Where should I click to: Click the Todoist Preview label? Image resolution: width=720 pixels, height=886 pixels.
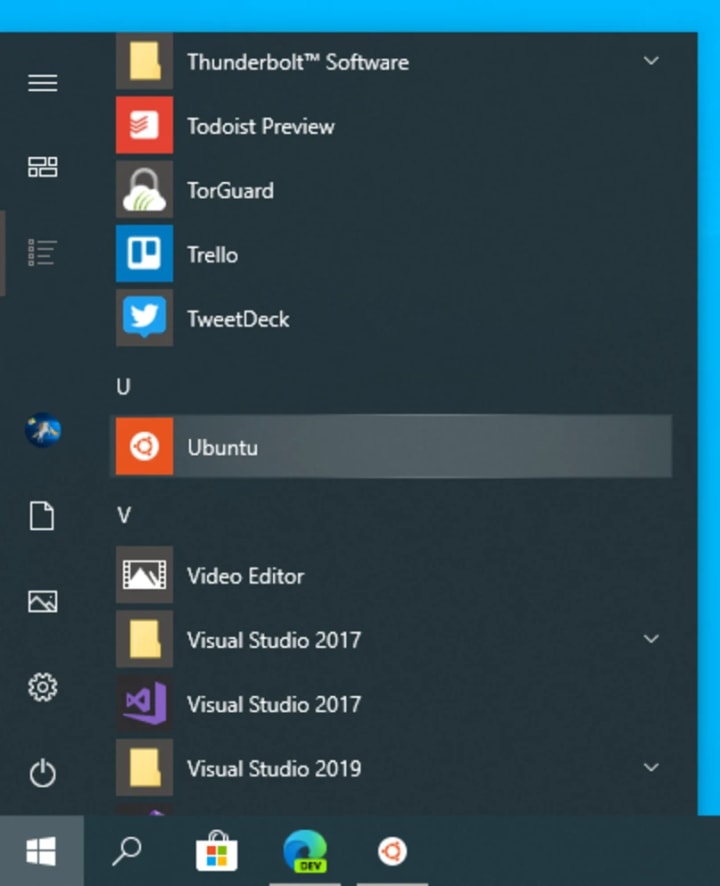(261, 127)
